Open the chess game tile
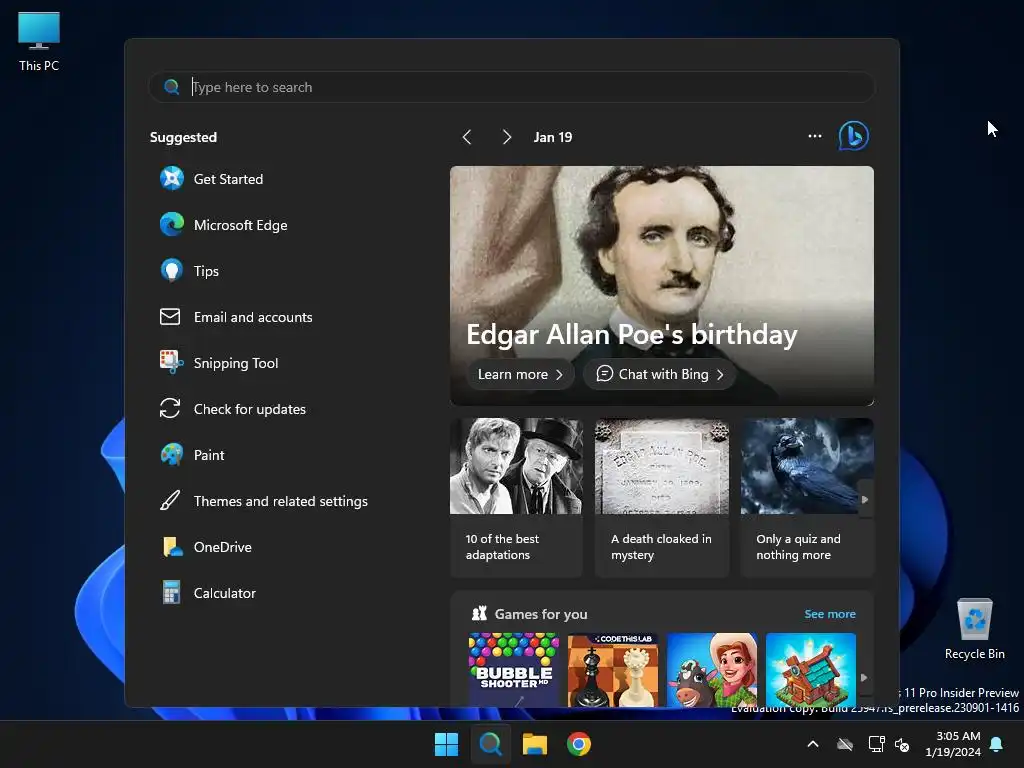 [x=613, y=669]
